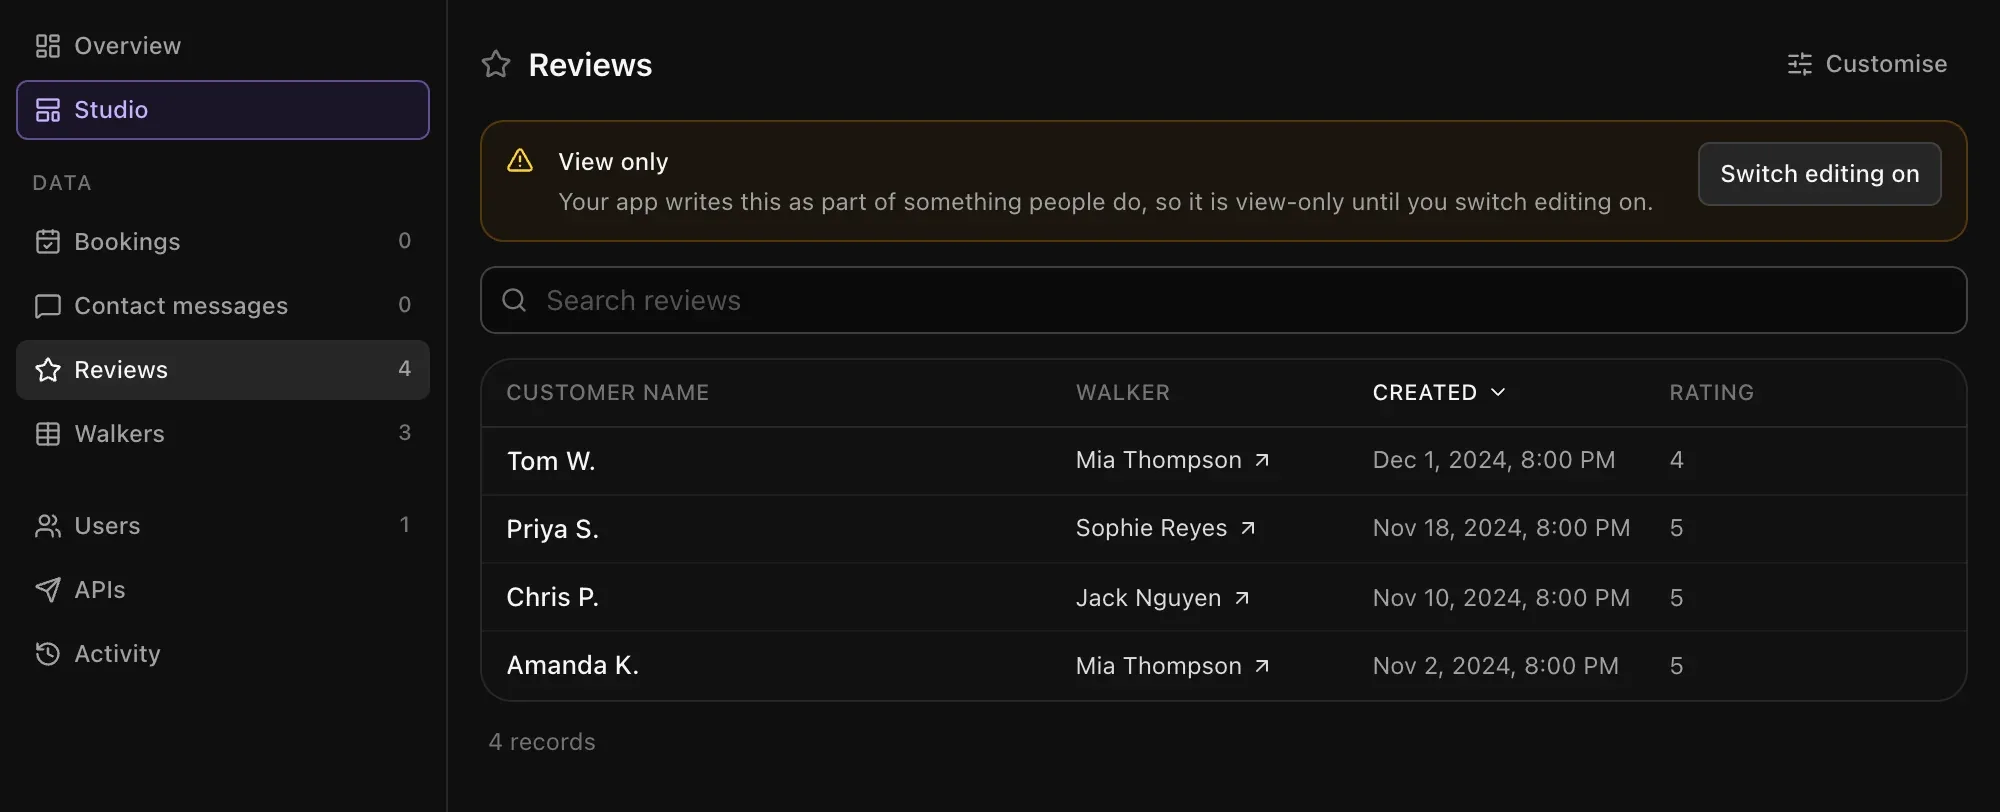Click rating 5 in Priya S. row
The width and height of the screenshot is (2000, 812).
(1677, 528)
